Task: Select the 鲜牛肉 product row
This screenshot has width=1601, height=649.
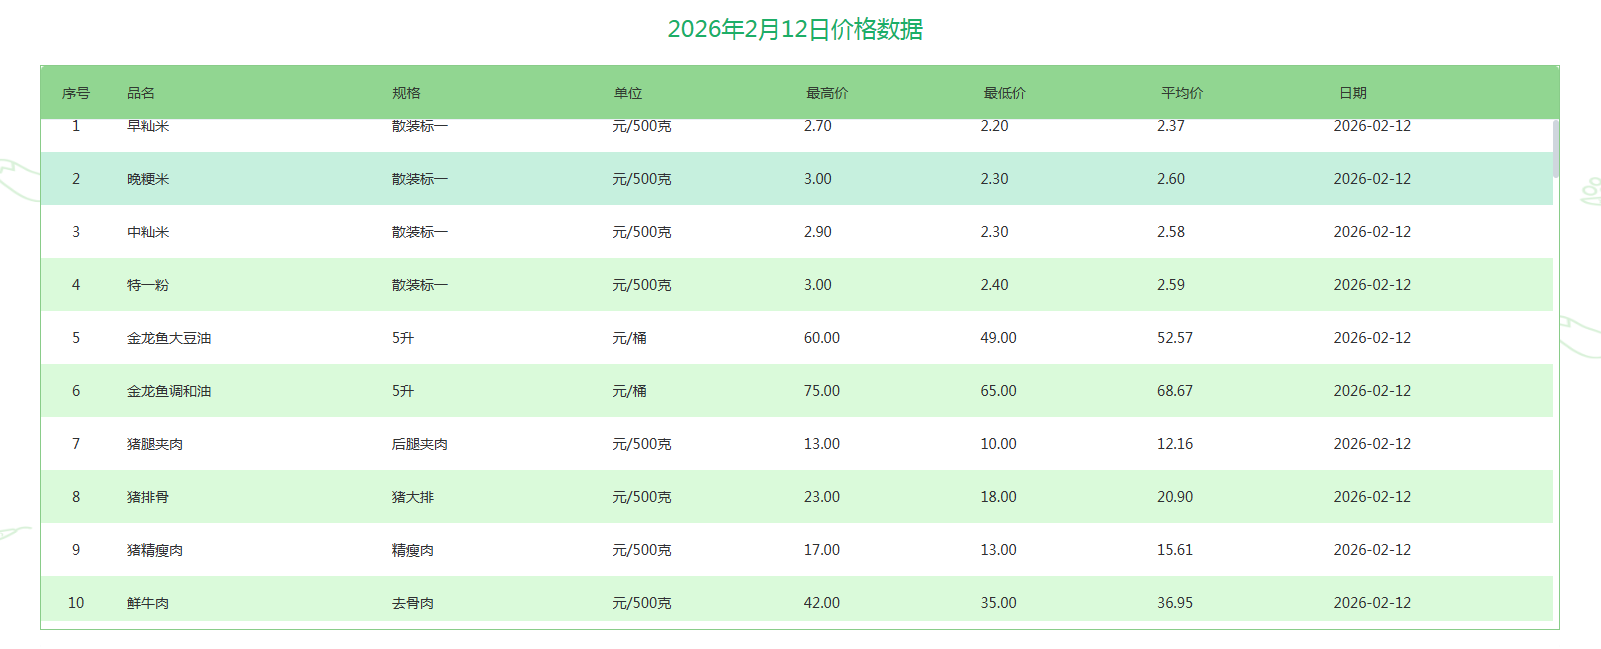Action: click(148, 603)
